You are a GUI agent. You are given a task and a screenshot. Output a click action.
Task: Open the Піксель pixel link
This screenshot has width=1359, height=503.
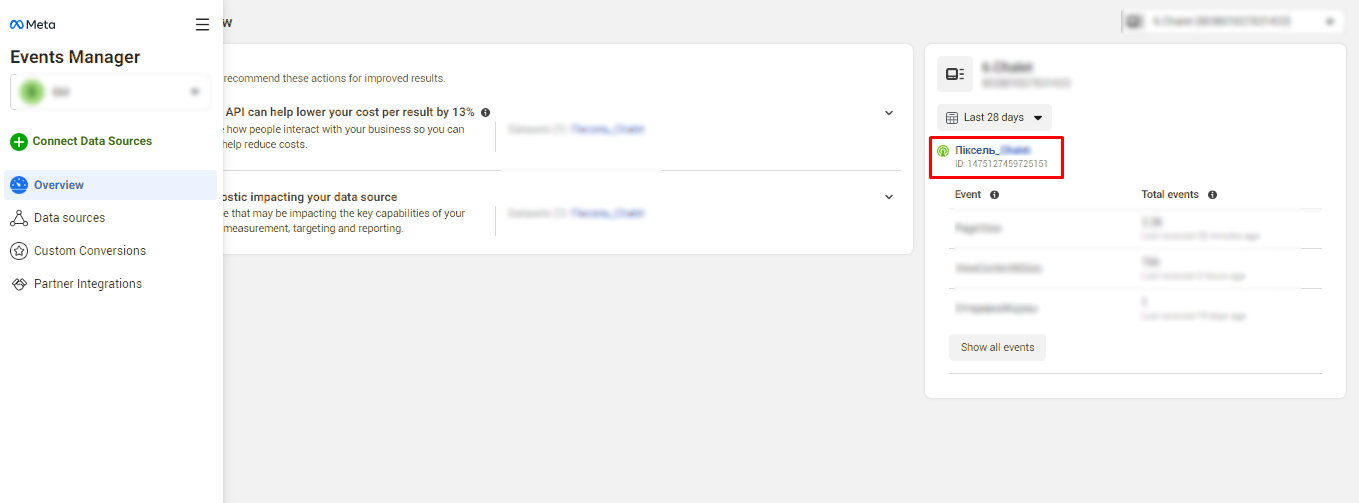click(993, 150)
